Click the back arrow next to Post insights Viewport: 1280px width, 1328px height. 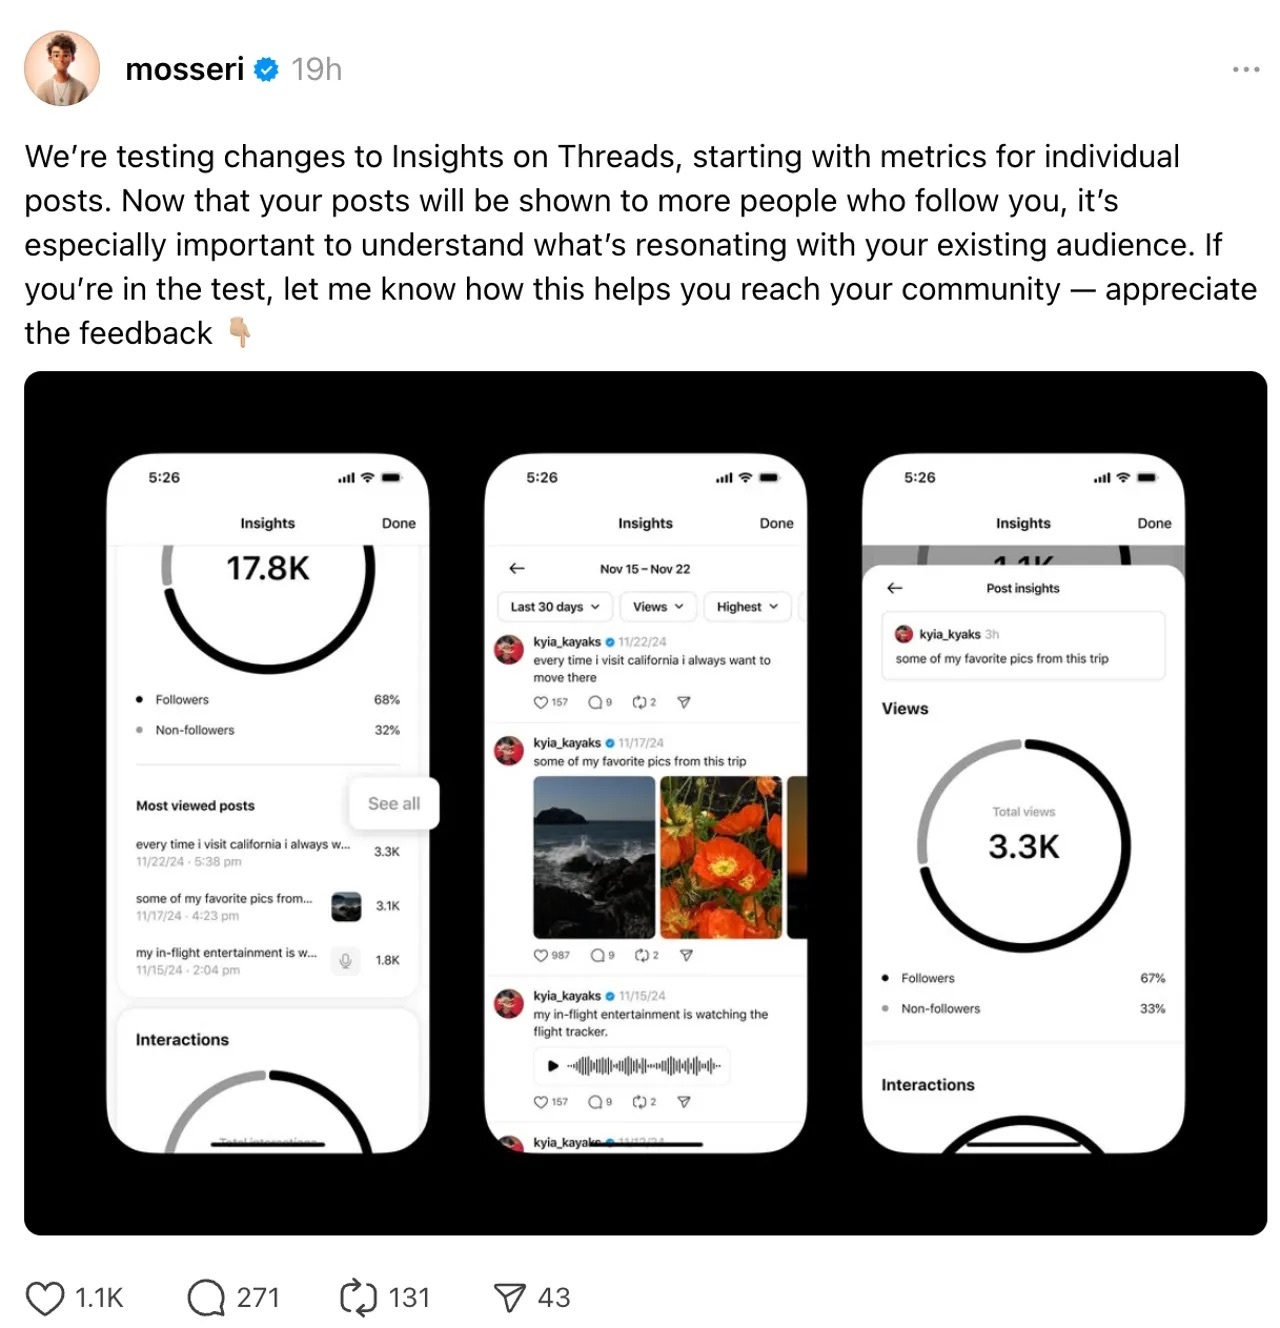pyautogui.click(x=895, y=588)
